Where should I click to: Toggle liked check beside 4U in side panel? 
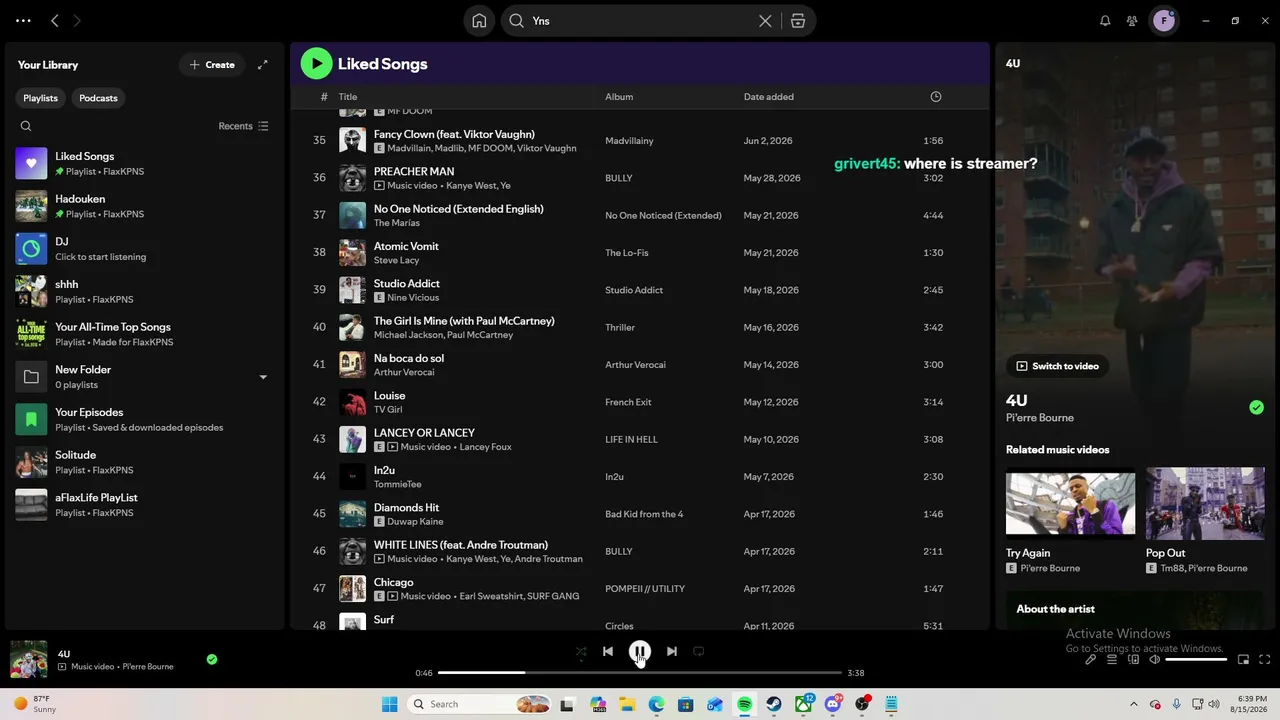click(1256, 407)
